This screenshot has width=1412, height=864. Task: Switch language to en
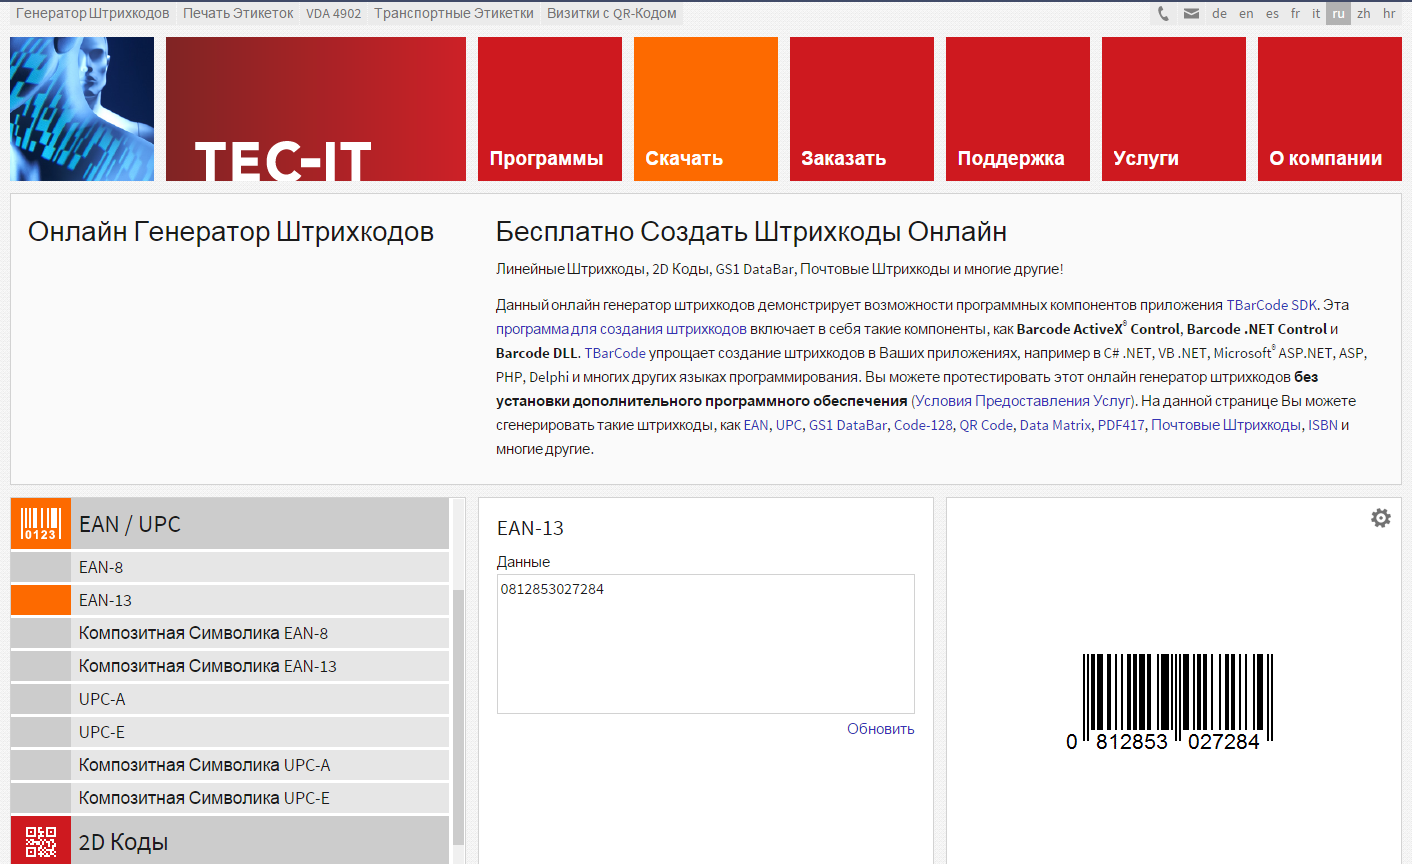coord(1246,13)
